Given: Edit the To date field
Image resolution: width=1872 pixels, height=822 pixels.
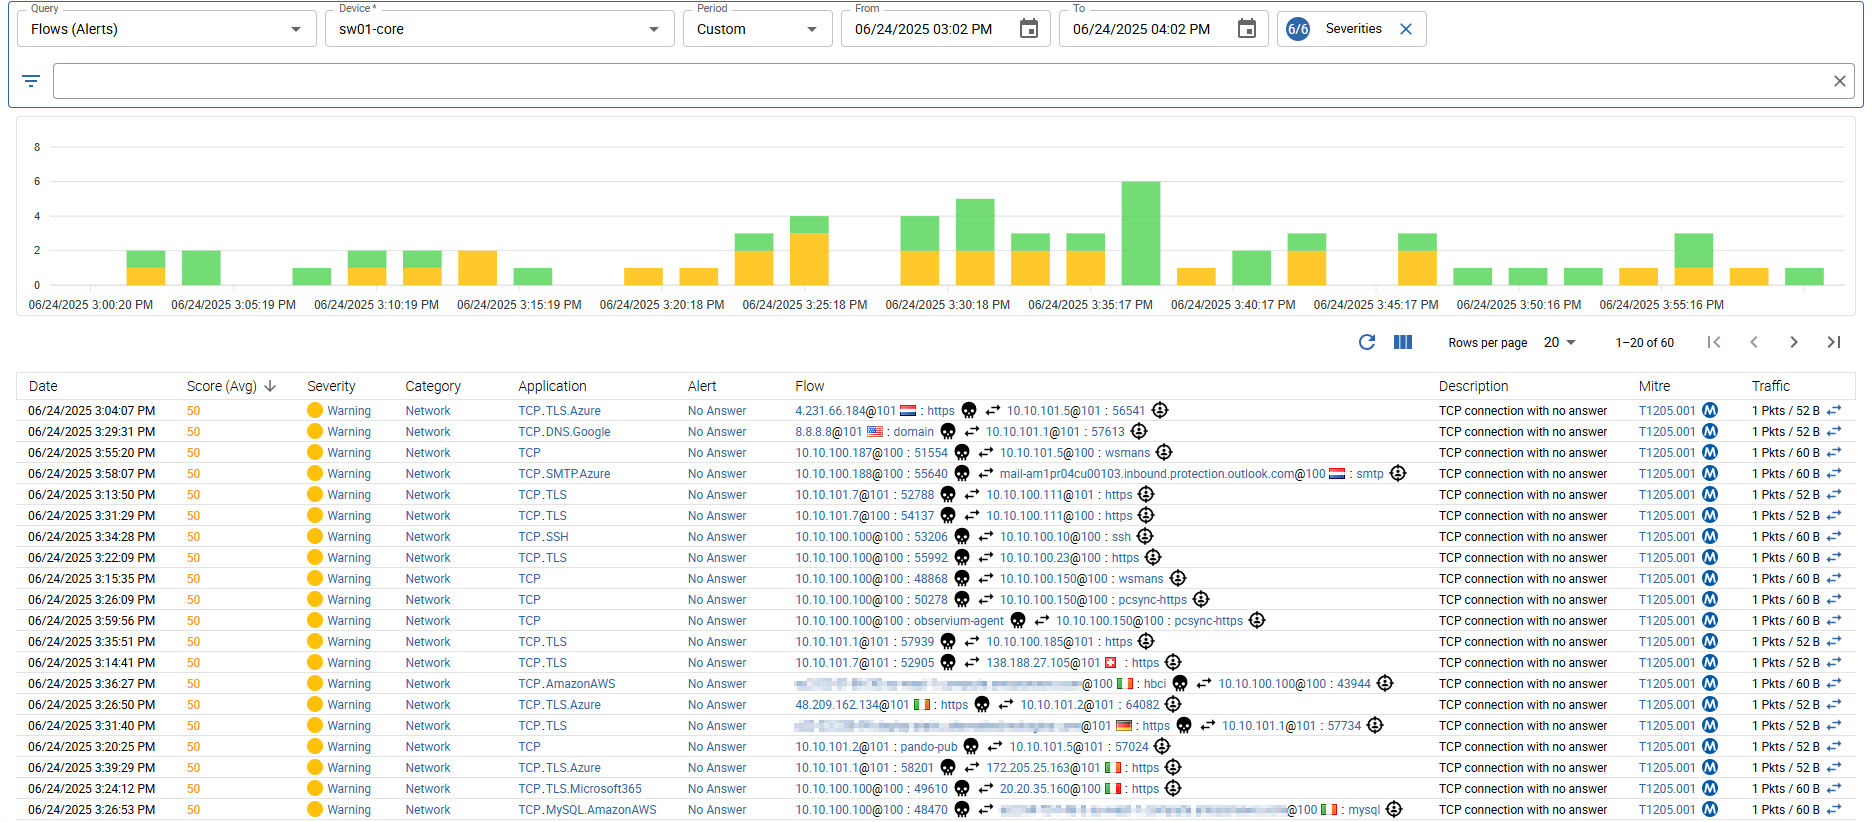Looking at the screenshot, I should pyautogui.click(x=1141, y=29).
